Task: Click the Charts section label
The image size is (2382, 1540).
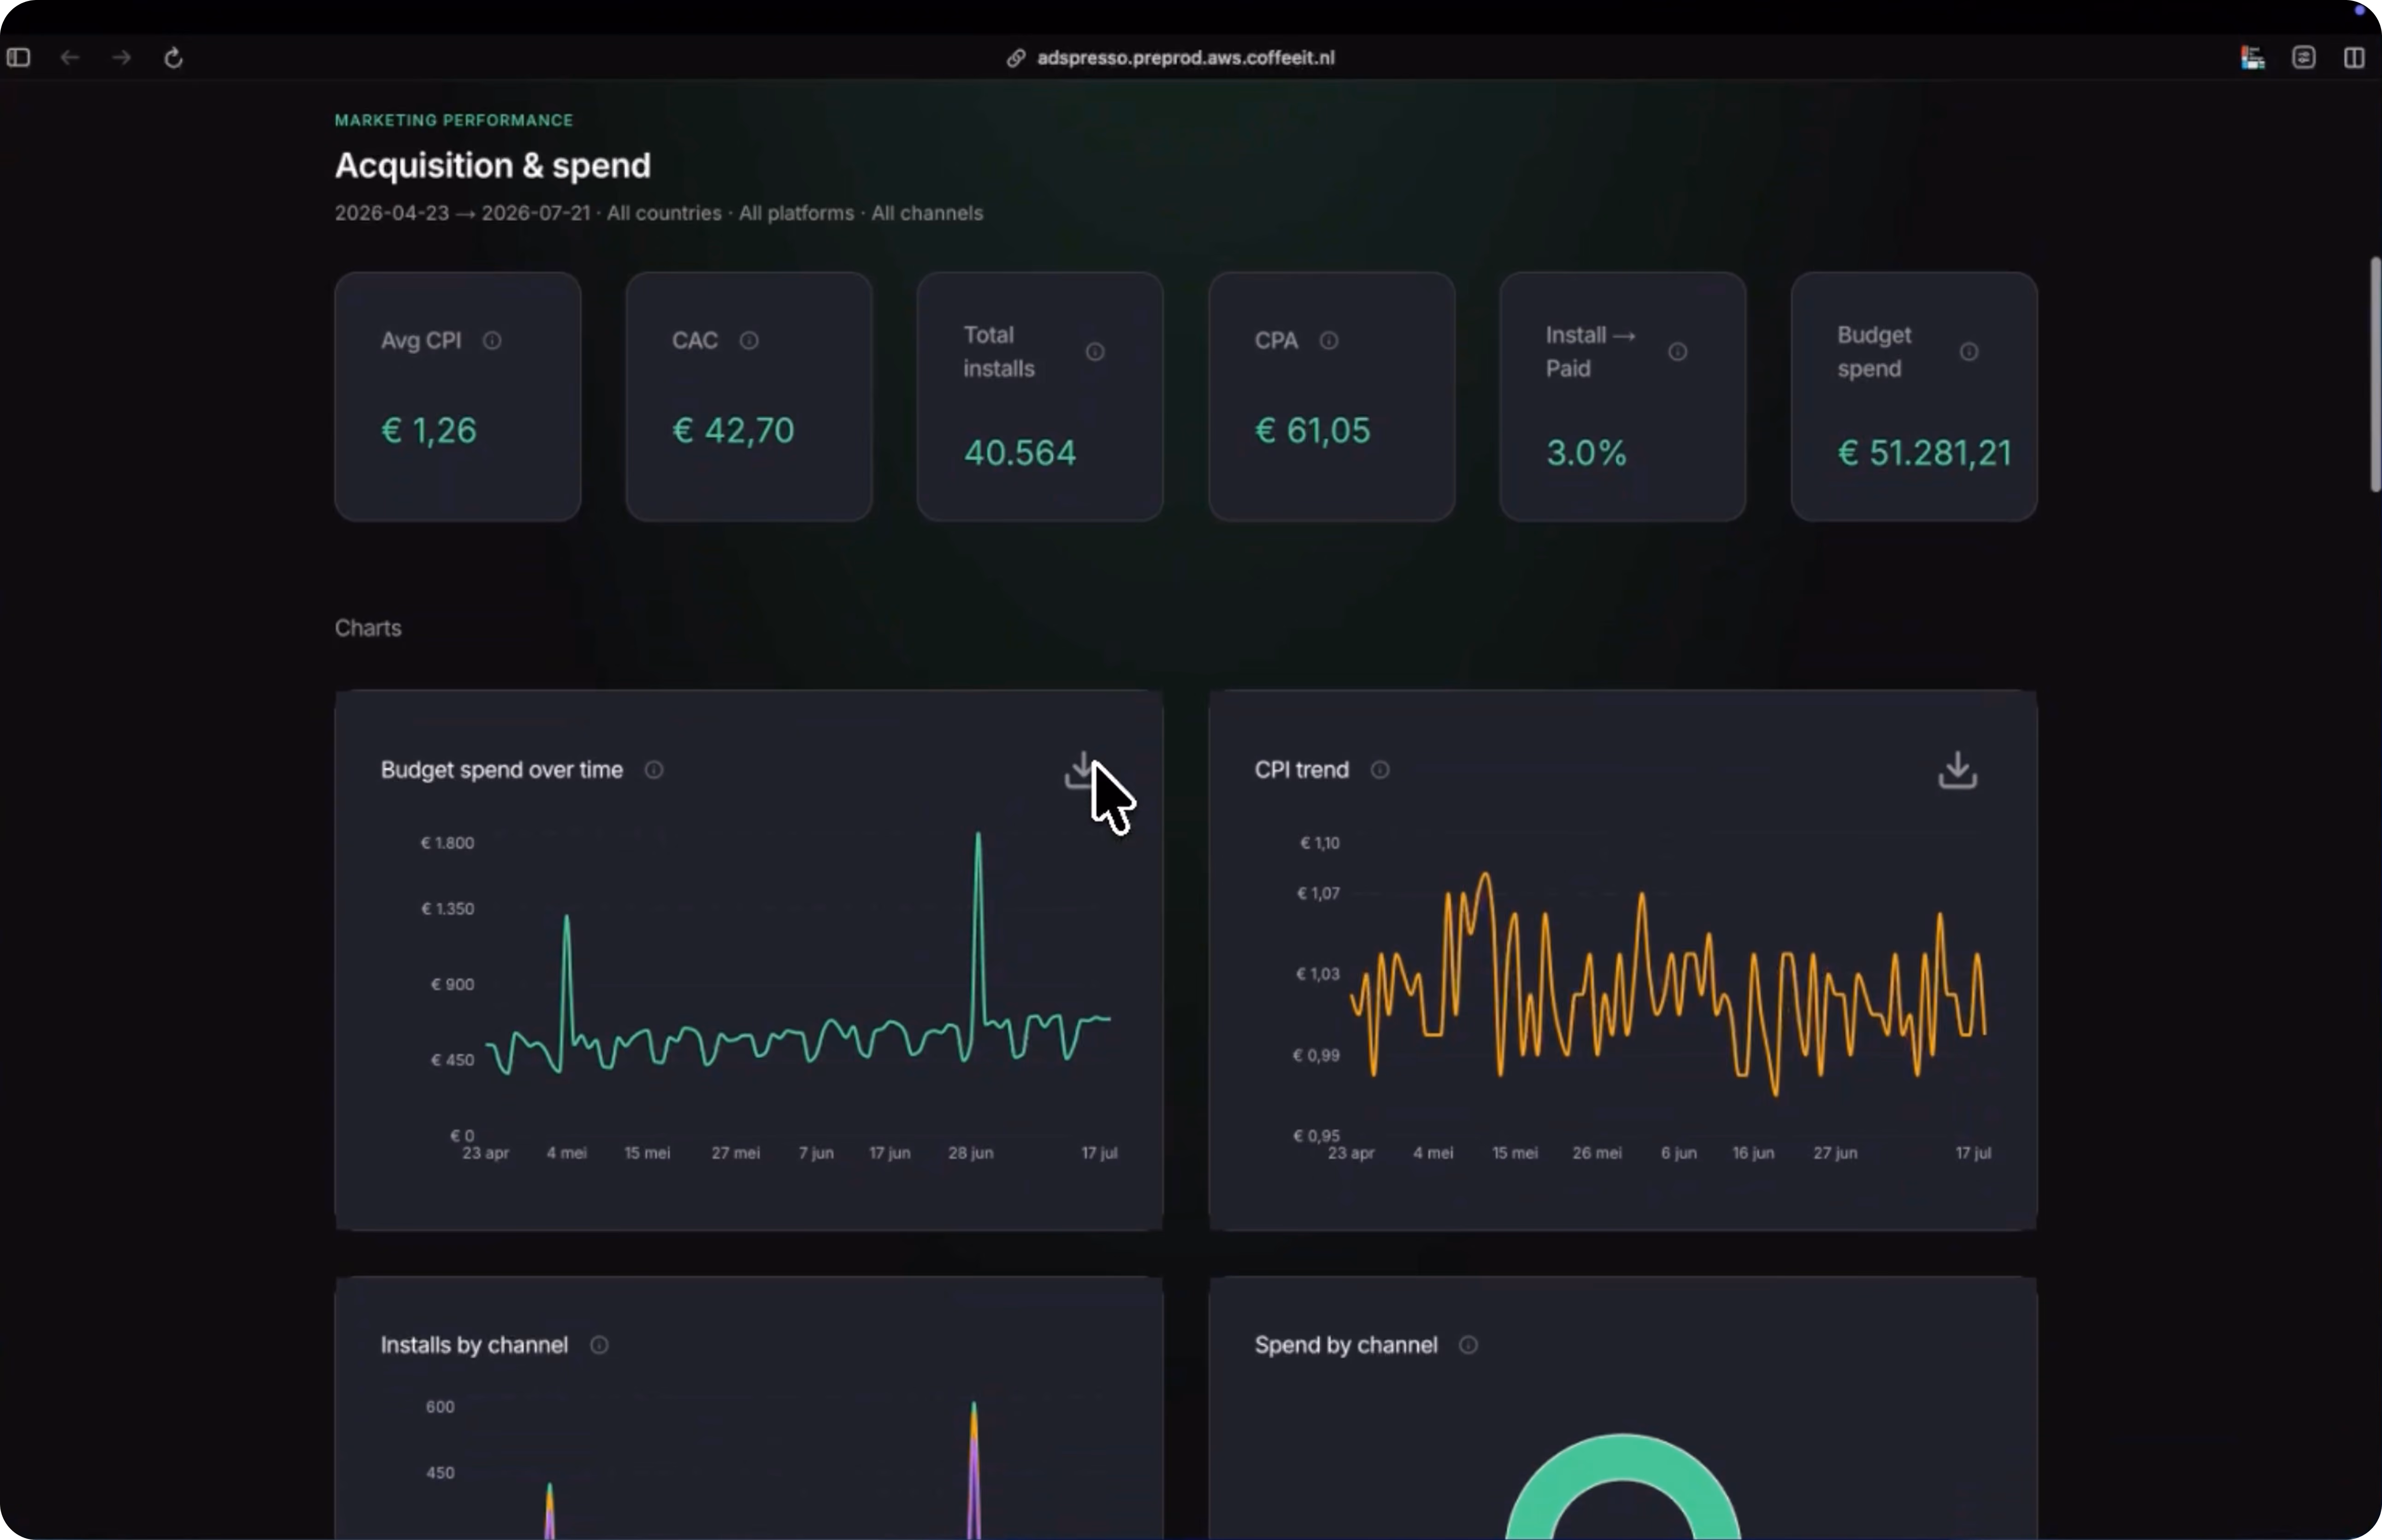Action: pyautogui.click(x=368, y=628)
